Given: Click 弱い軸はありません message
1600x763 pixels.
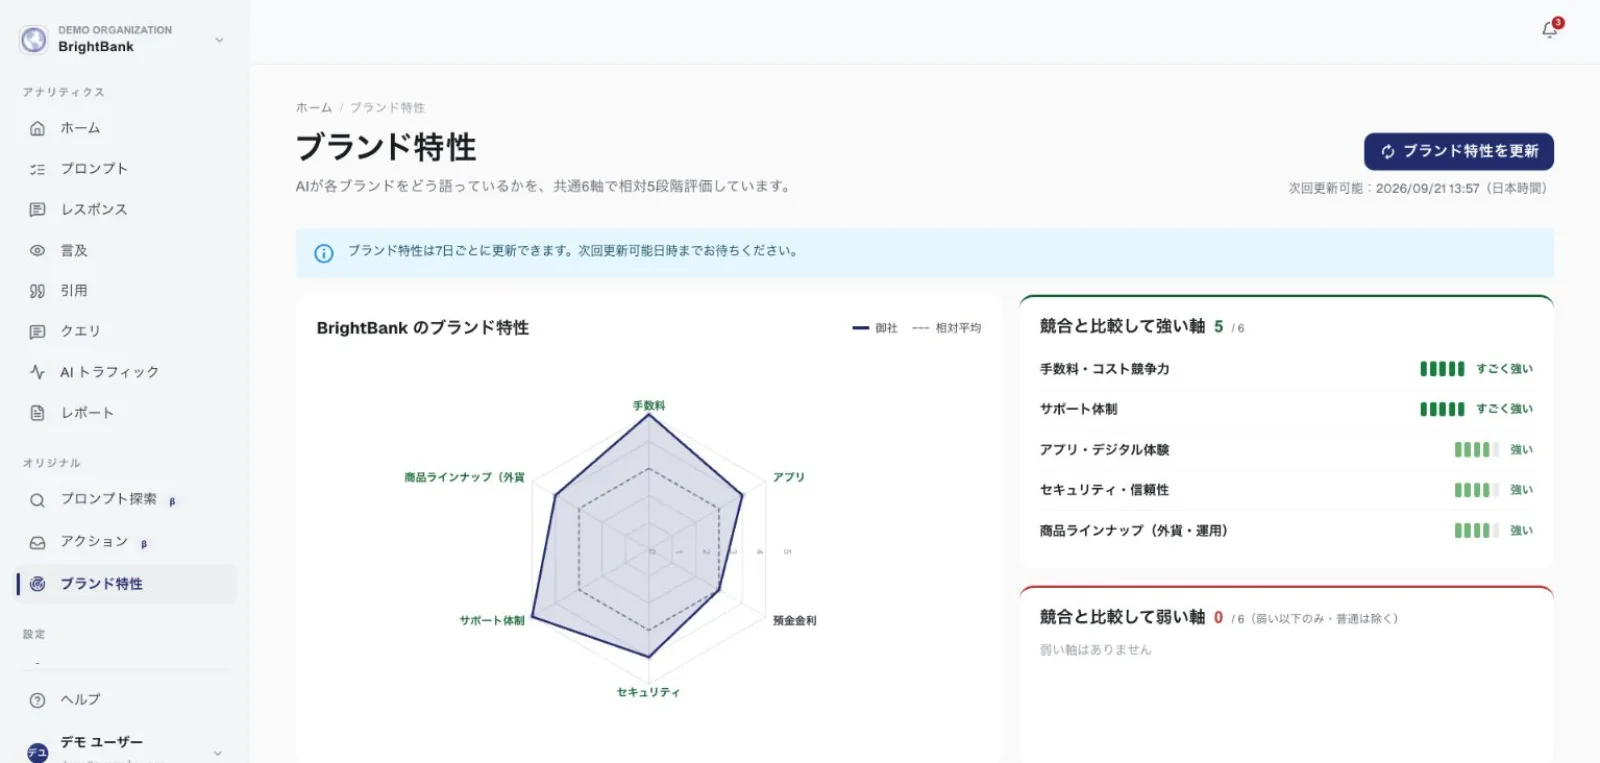Looking at the screenshot, I should click(x=1096, y=650).
